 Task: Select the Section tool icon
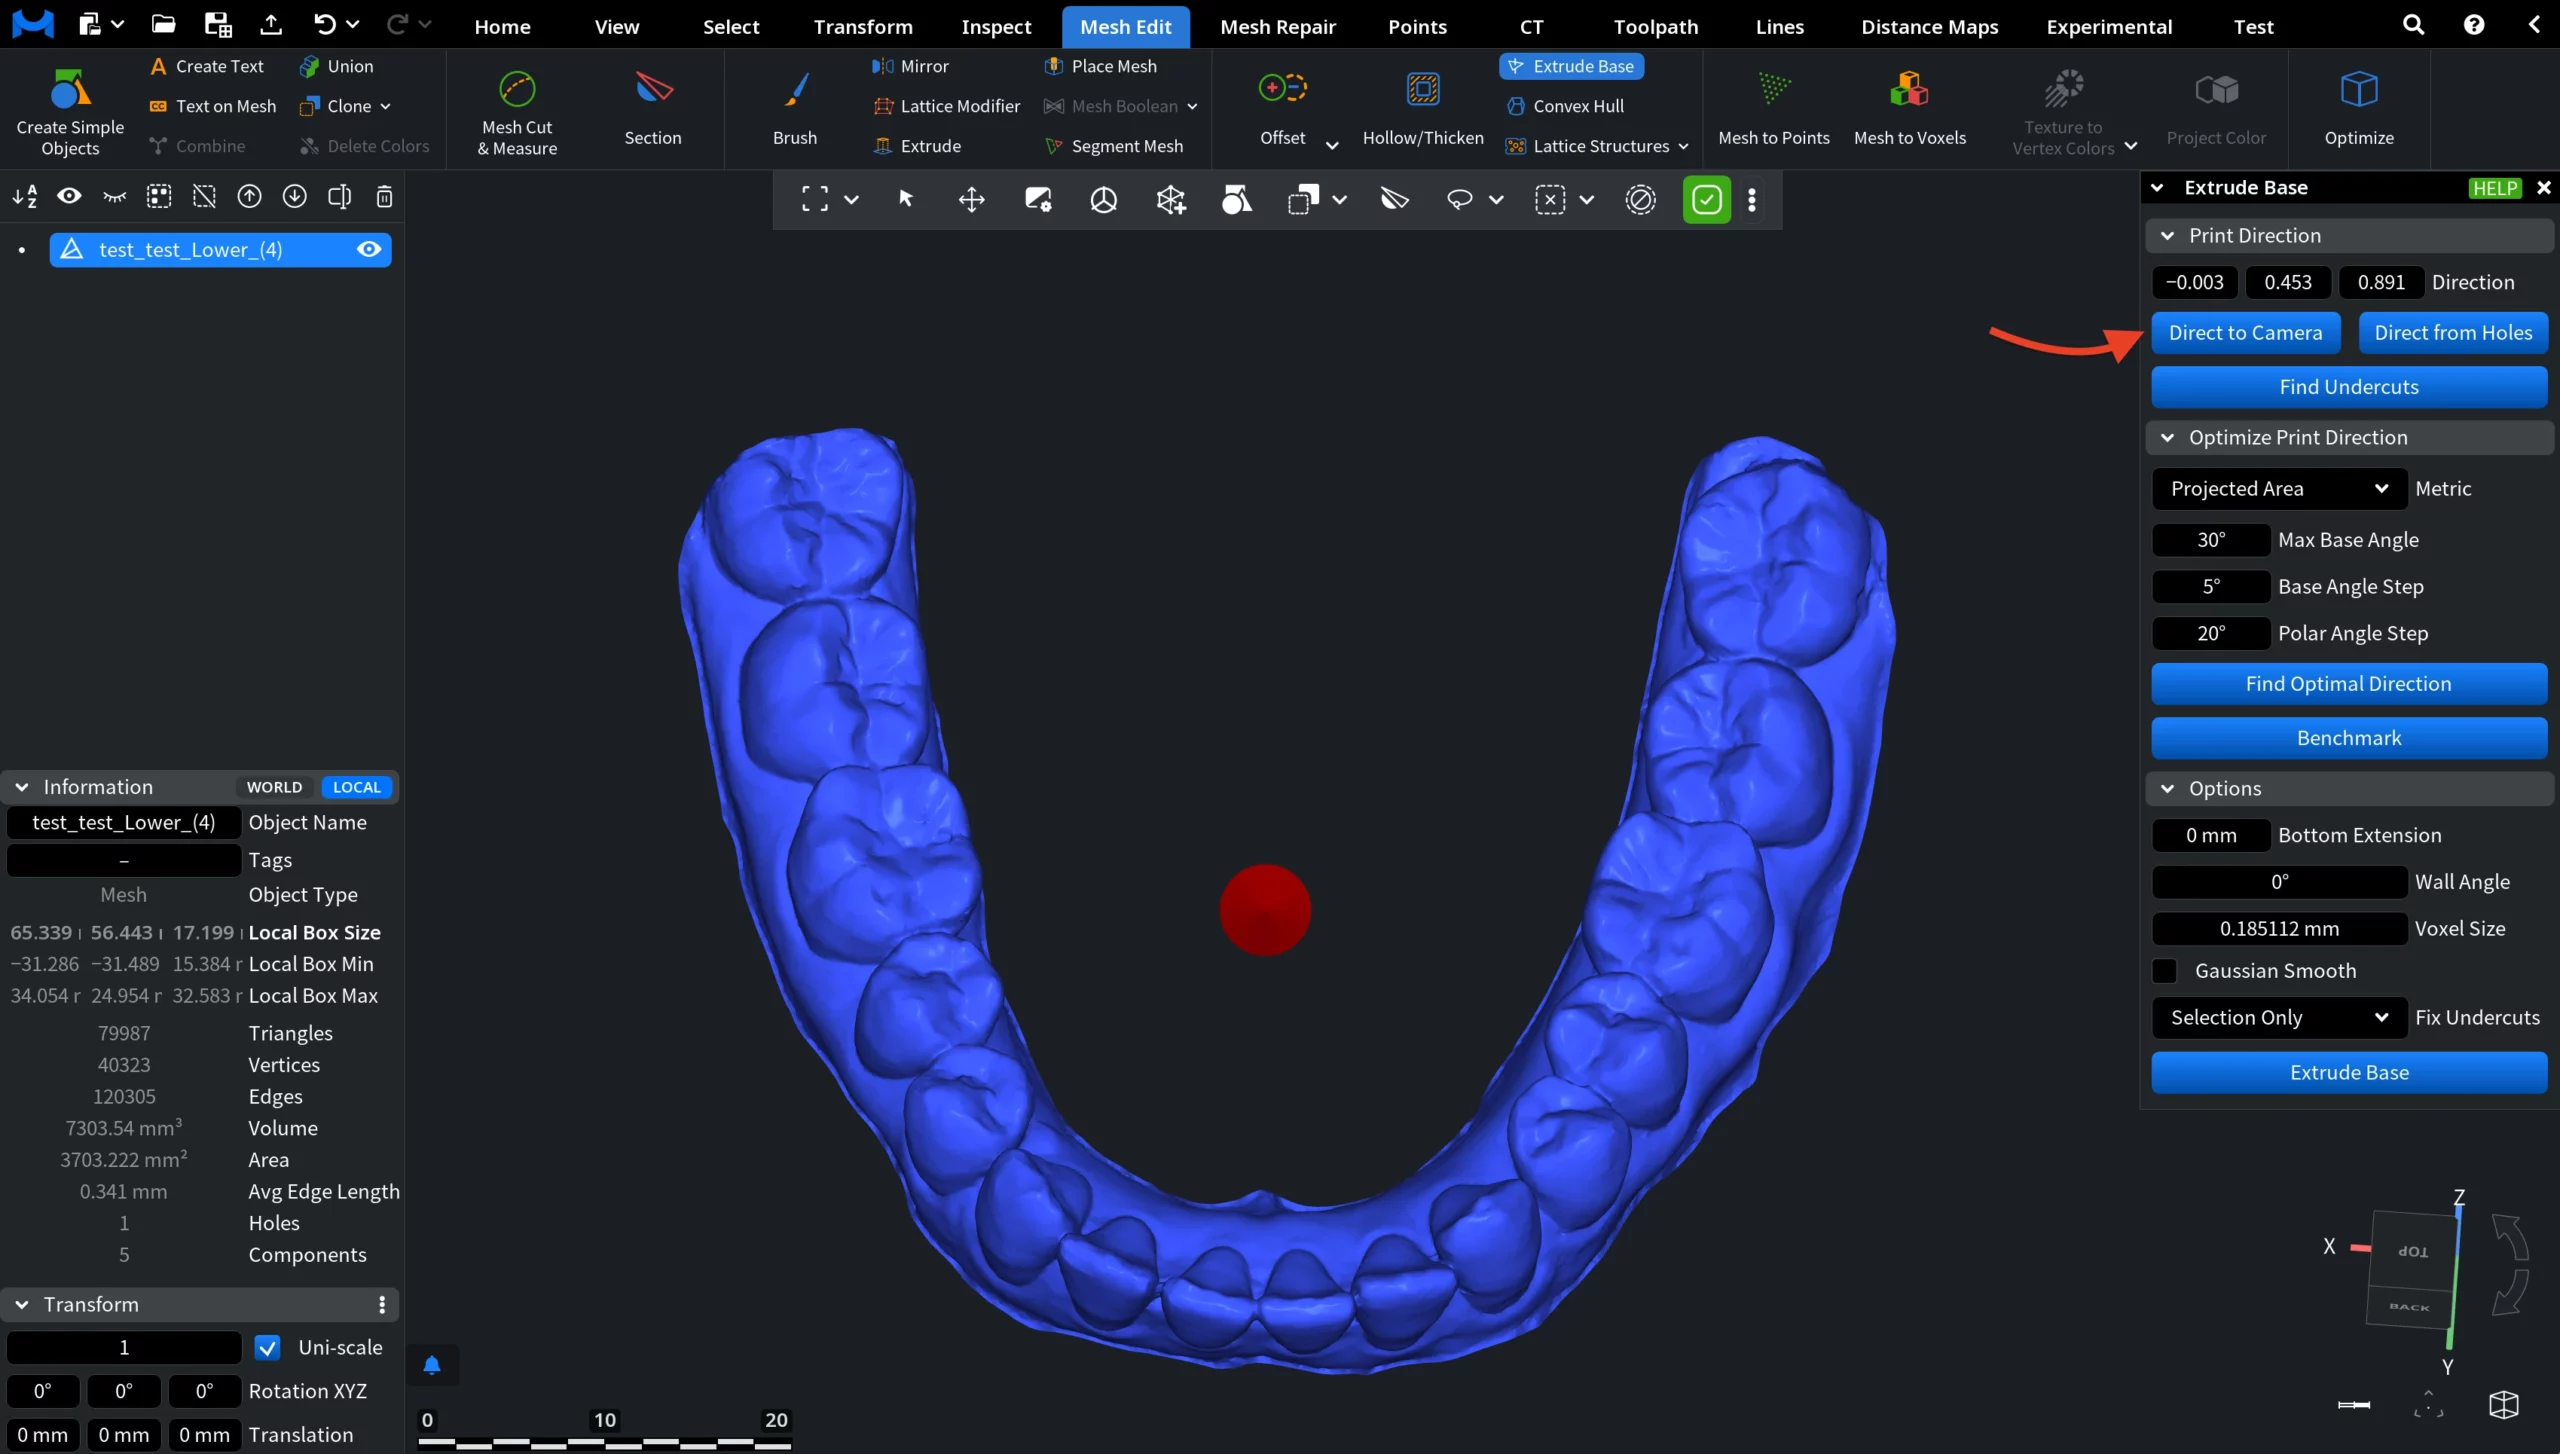[x=653, y=90]
